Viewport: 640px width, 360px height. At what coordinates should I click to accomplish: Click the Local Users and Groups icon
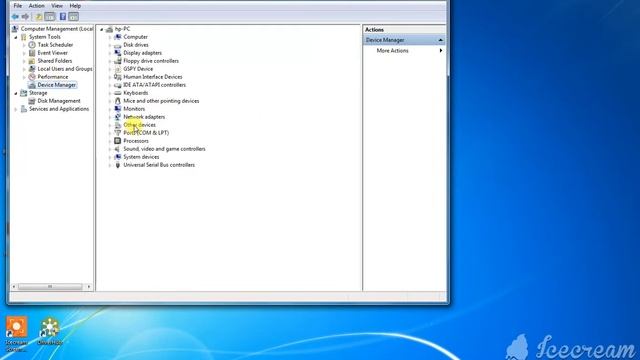click(32, 69)
